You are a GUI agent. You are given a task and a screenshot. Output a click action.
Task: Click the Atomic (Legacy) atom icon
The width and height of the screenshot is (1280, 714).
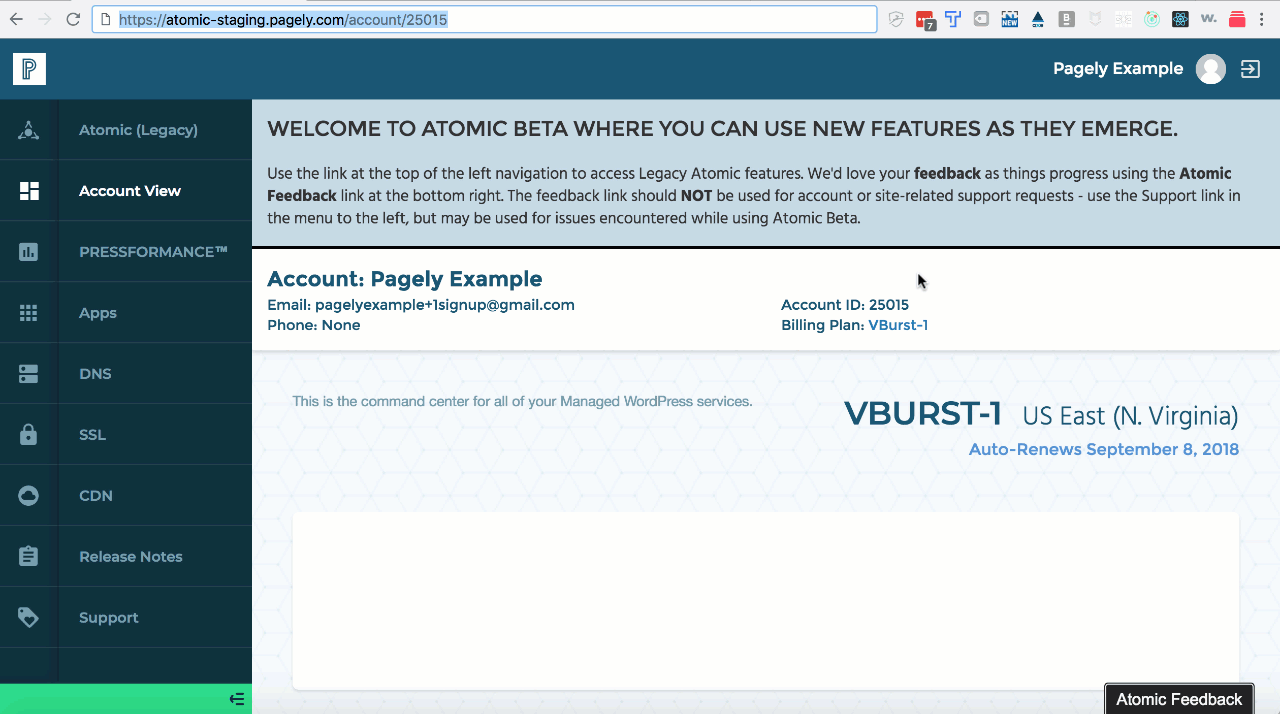pos(29,130)
